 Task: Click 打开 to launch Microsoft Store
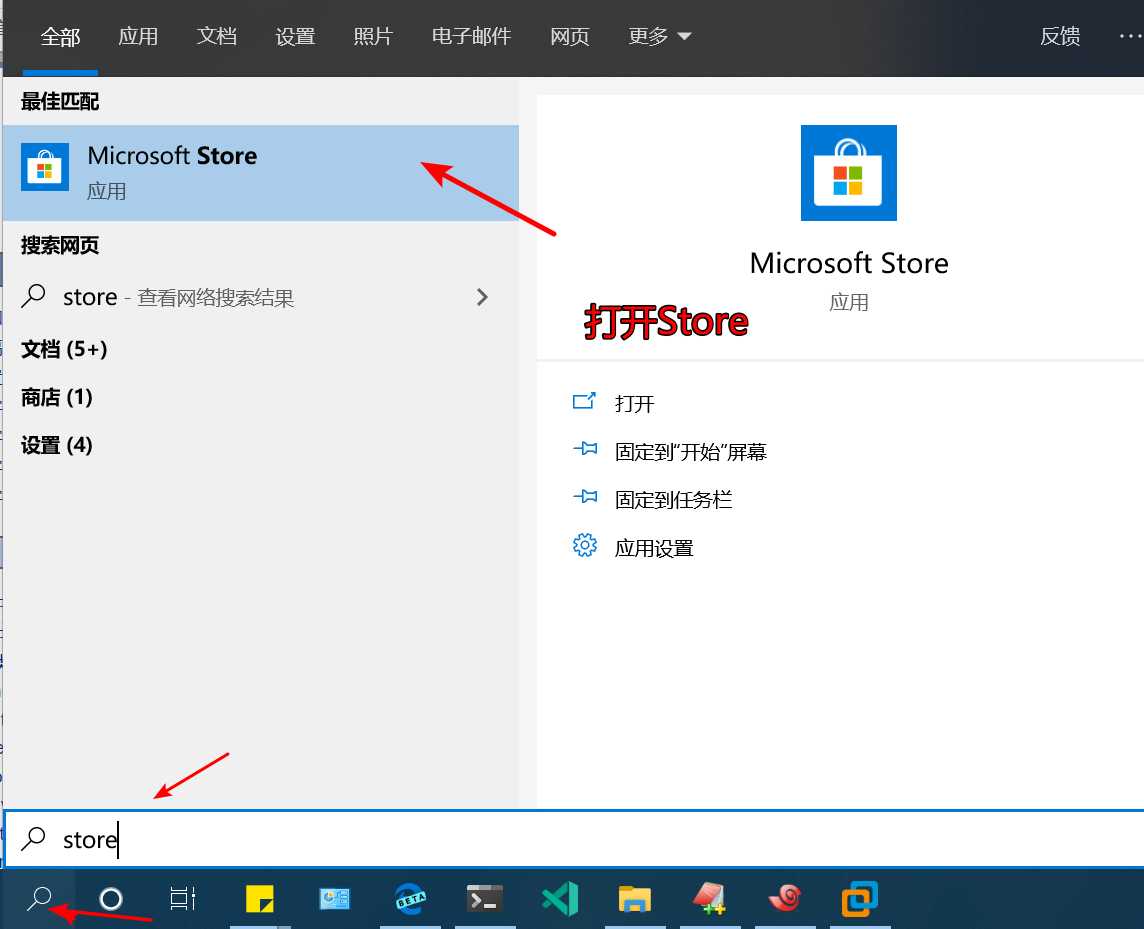[634, 404]
